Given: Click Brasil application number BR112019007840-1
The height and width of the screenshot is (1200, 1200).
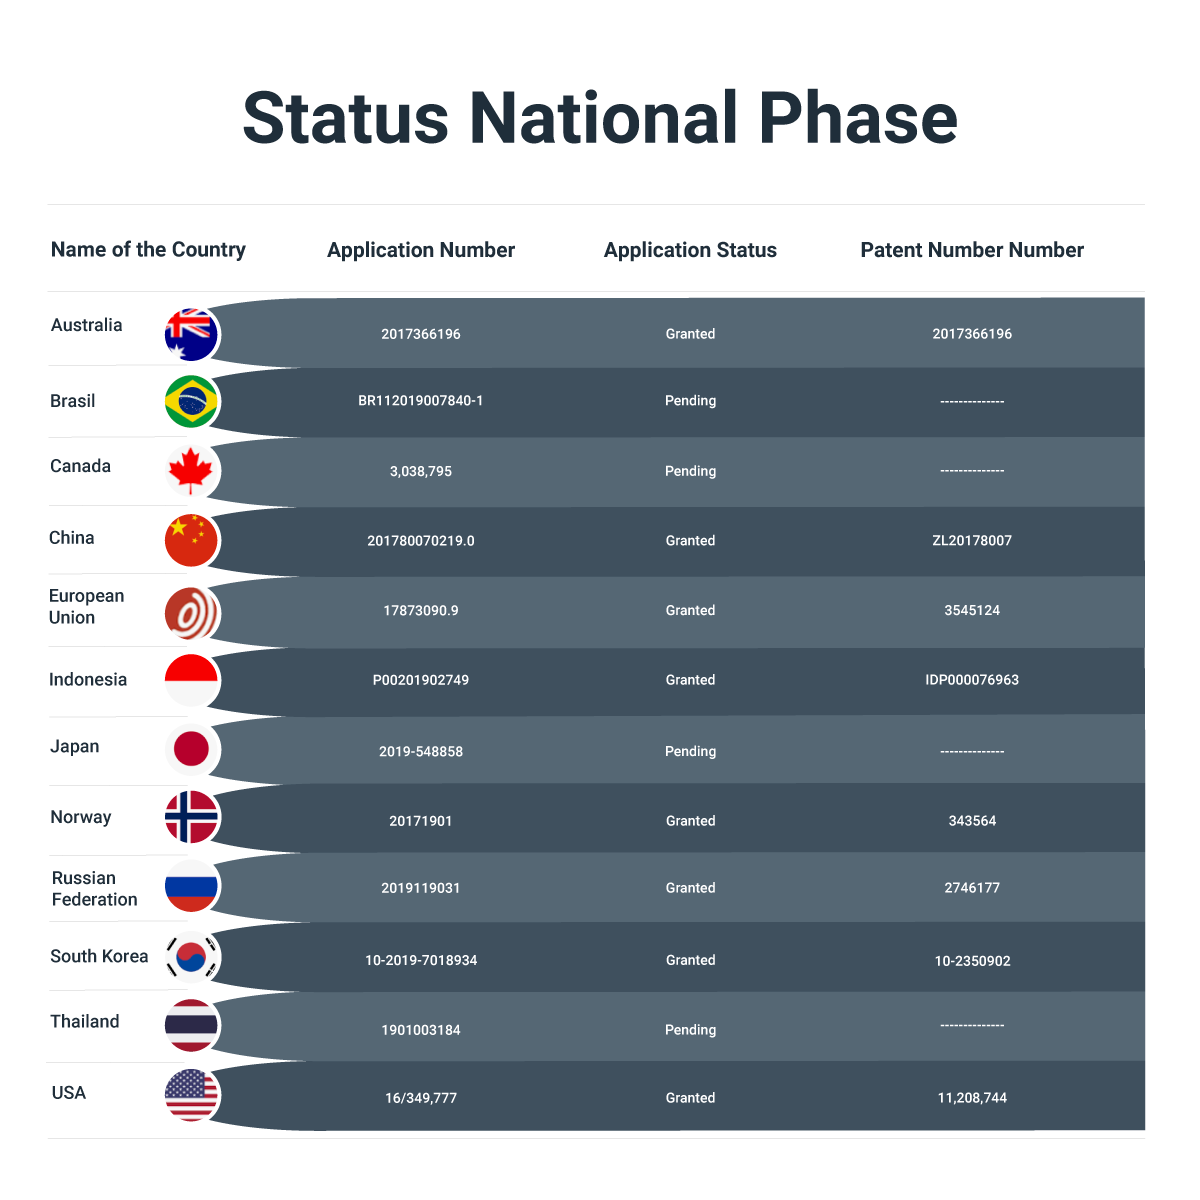Looking at the screenshot, I should pyautogui.click(x=421, y=401).
